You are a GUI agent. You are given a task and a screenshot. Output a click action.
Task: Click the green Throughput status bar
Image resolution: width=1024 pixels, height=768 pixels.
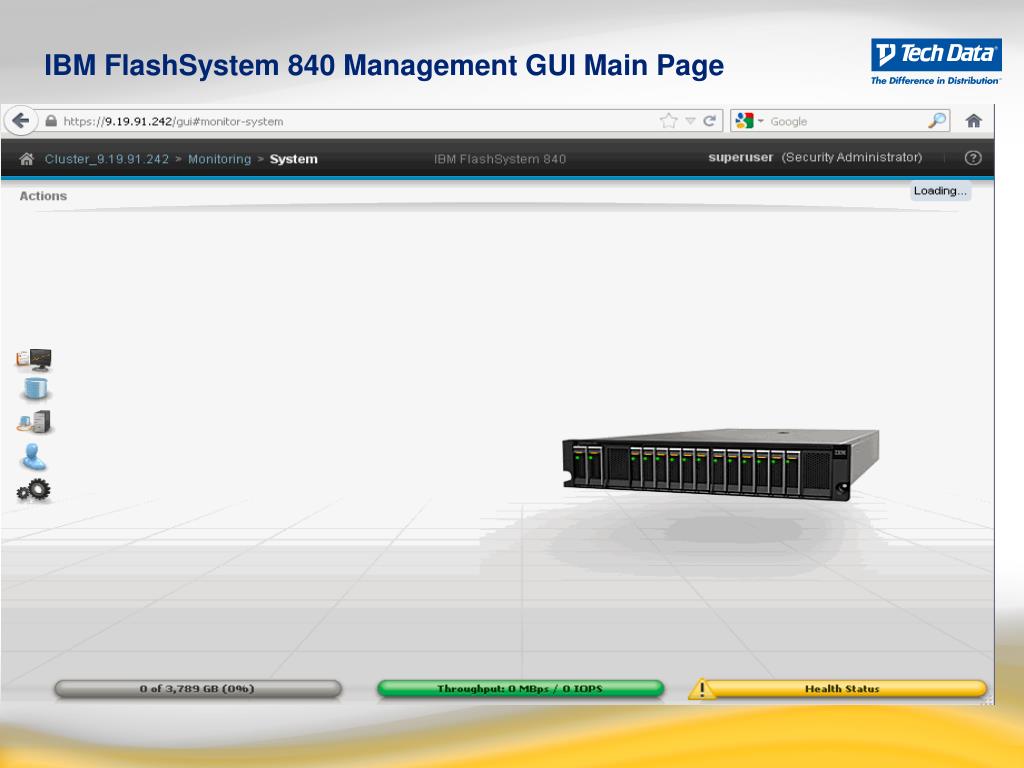[520, 688]
